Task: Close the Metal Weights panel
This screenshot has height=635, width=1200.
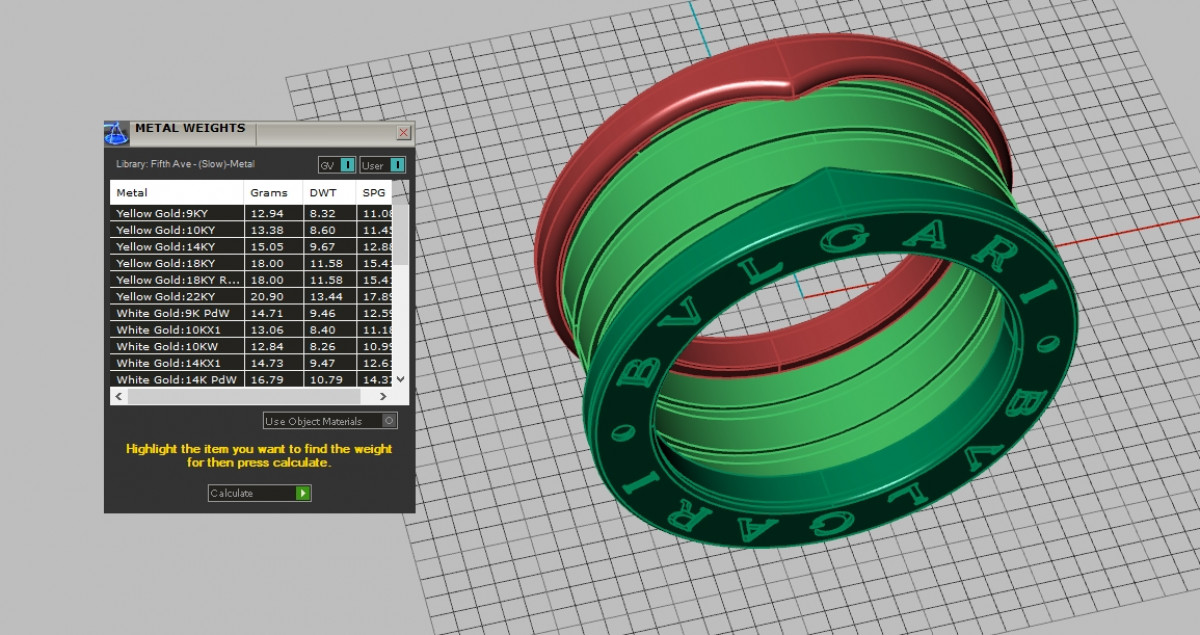Action: click(x=404, y=132)
